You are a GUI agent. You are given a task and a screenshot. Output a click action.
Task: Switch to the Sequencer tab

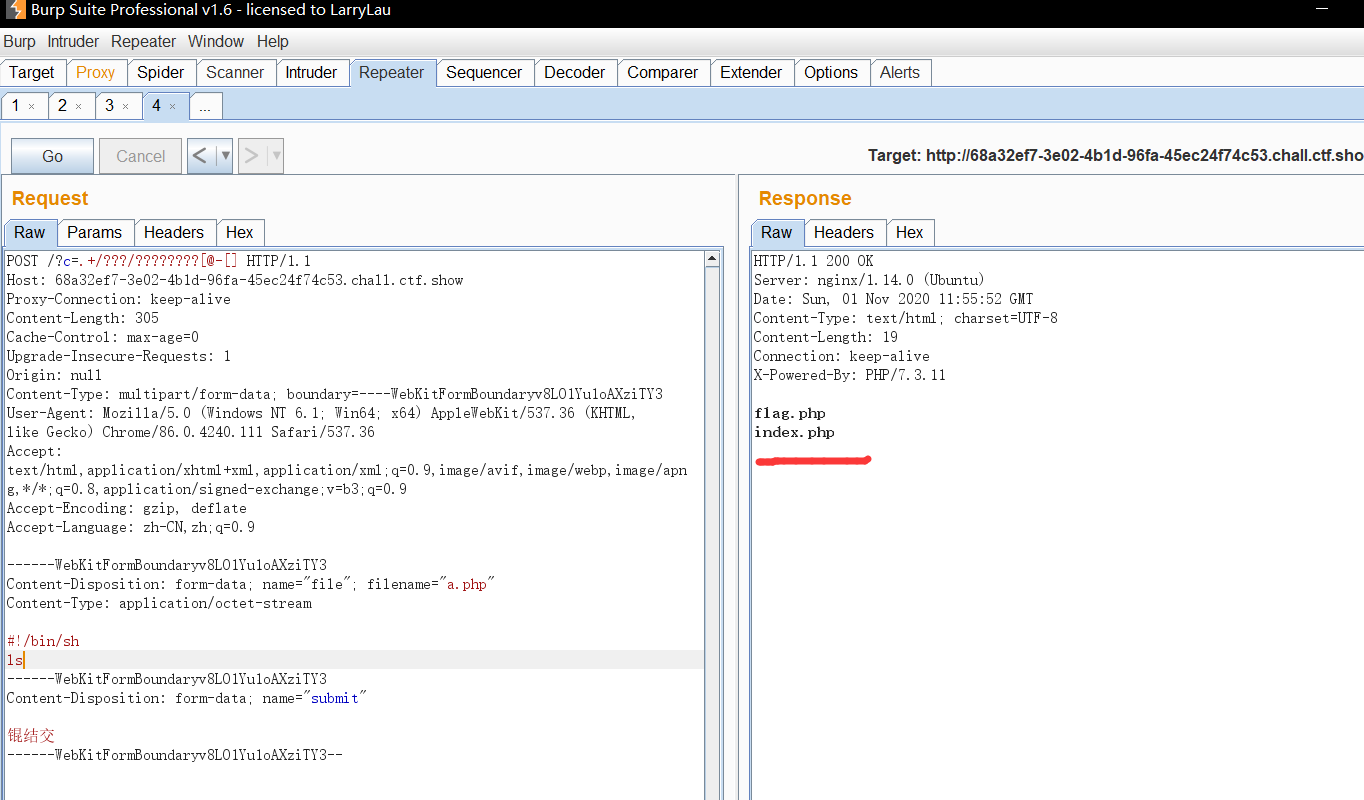[484, 73]
